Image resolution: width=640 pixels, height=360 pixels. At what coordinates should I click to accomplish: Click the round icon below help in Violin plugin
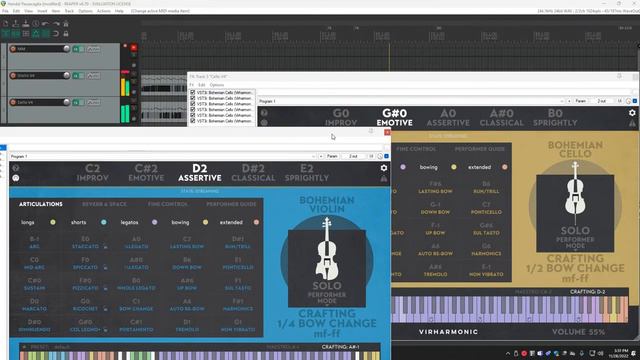pyautogui.click(x=16, y=178)
